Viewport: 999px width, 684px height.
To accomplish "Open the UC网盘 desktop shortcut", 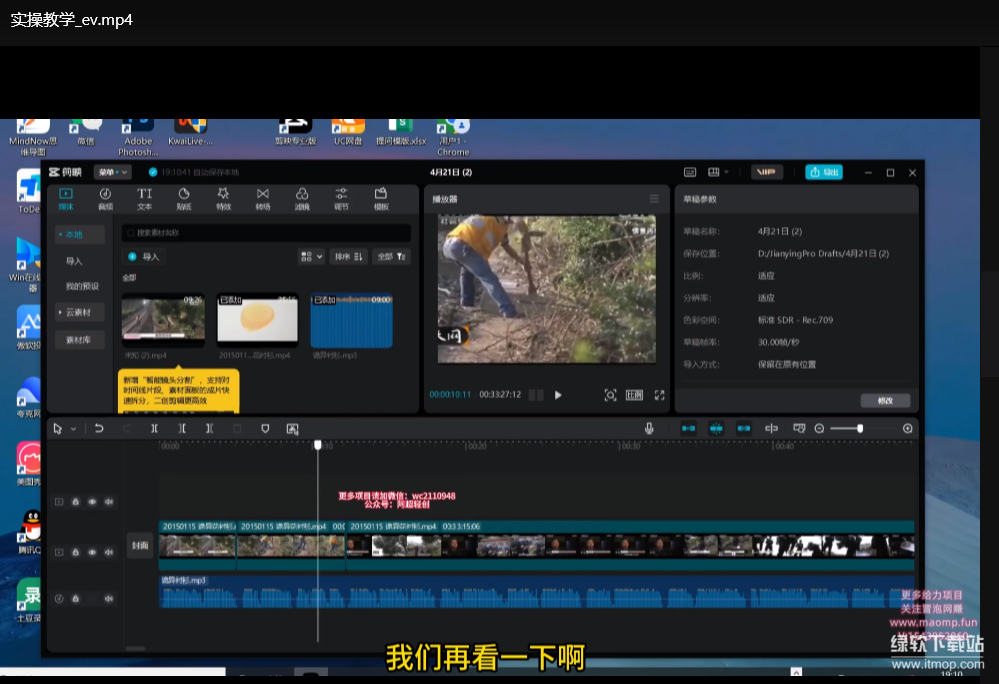I will point(348,132).
